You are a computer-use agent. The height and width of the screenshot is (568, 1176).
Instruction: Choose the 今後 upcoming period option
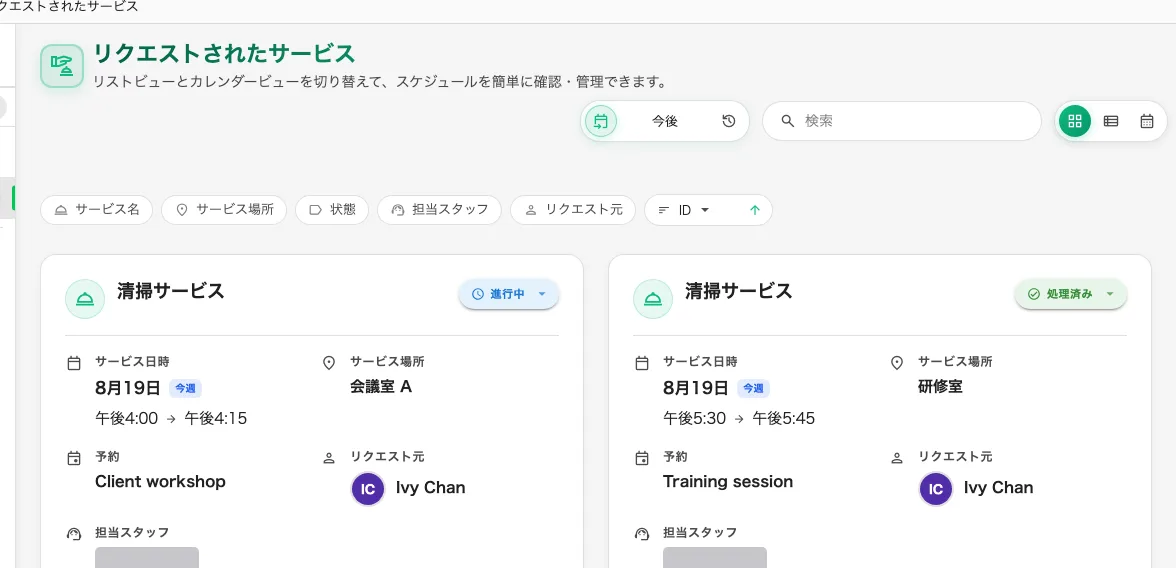coord(664,121)
